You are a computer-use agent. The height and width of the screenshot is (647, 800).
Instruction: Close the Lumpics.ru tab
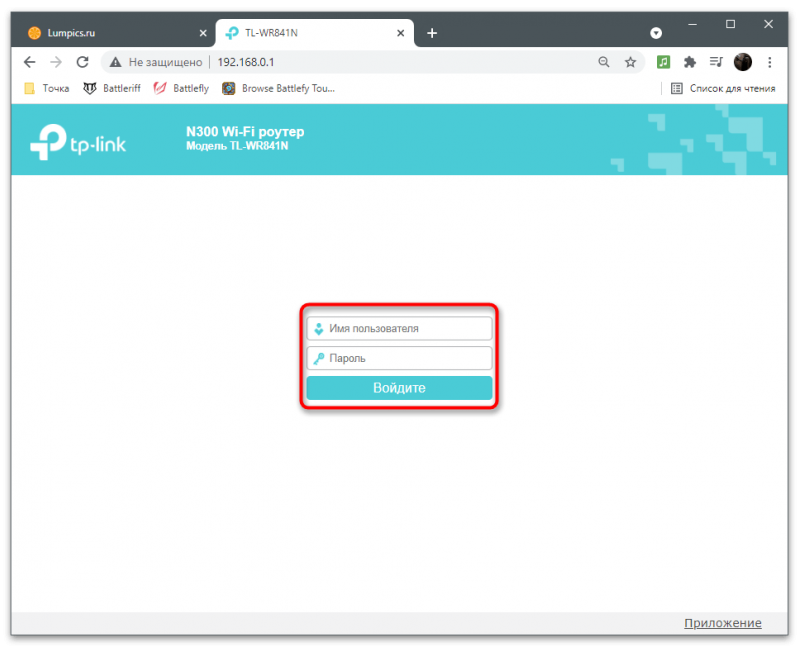click(x=203, y=33)
